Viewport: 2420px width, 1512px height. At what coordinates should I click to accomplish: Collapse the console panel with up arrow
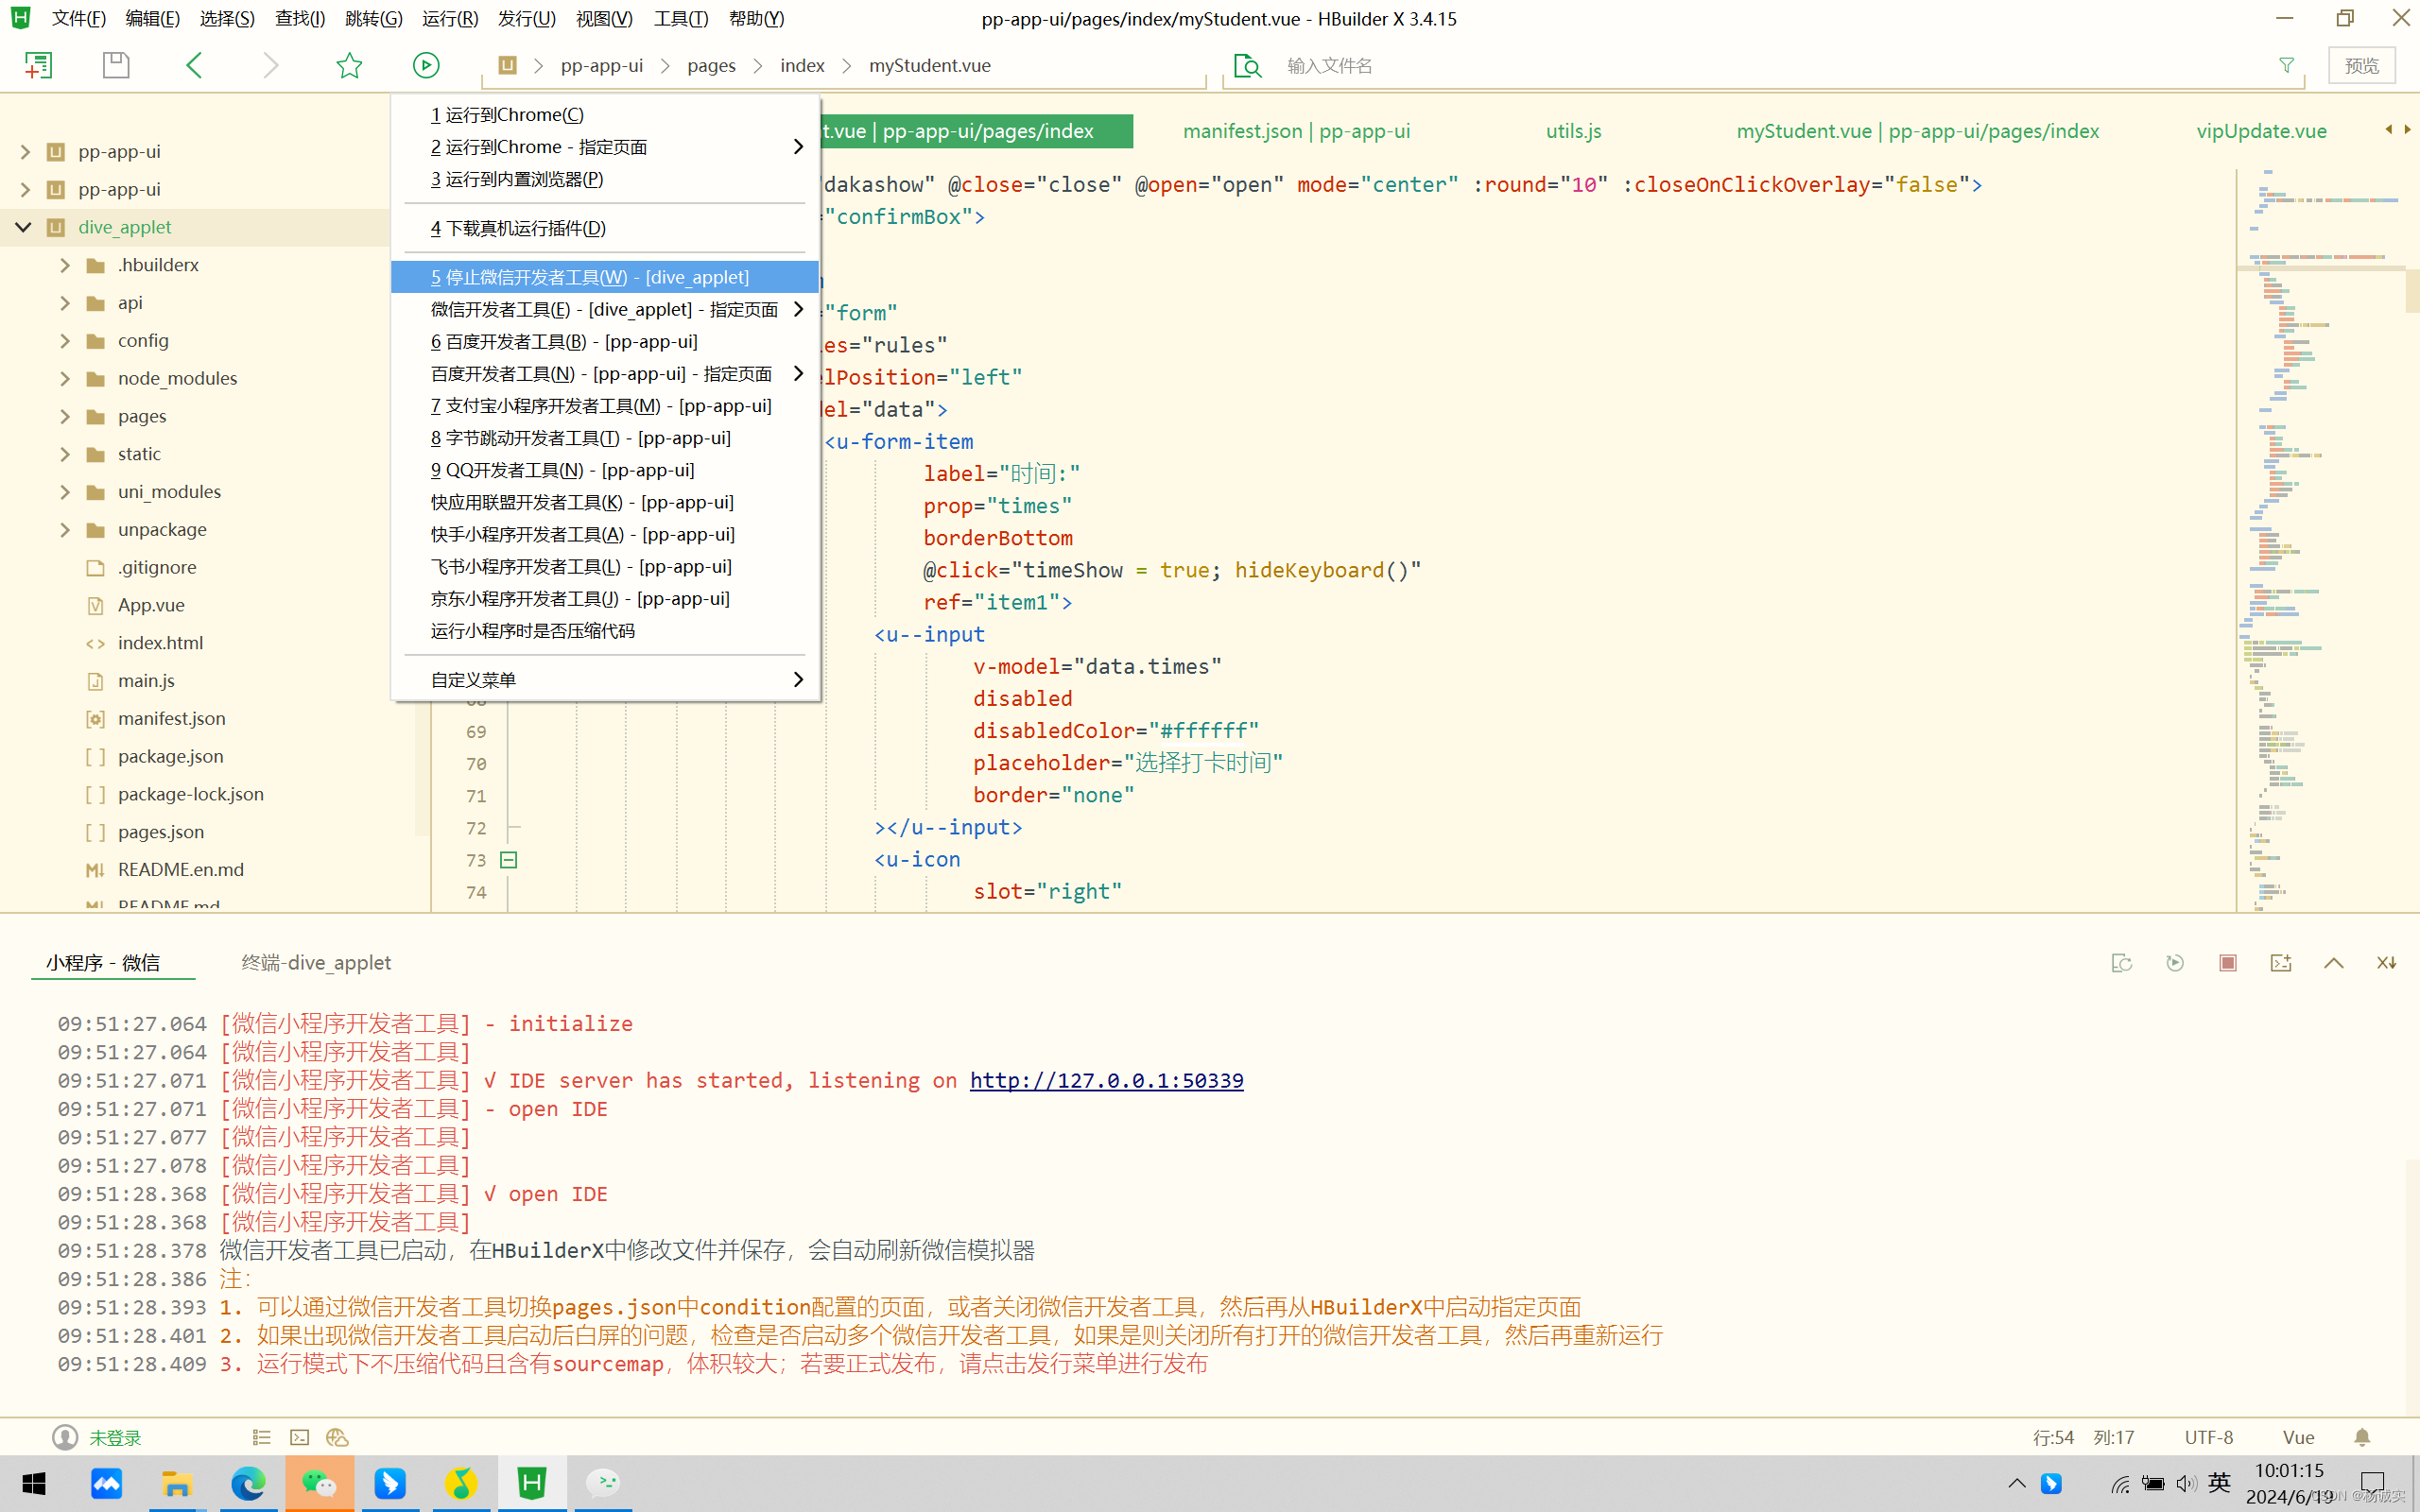pyautogui.click(x=2333, y=962)
